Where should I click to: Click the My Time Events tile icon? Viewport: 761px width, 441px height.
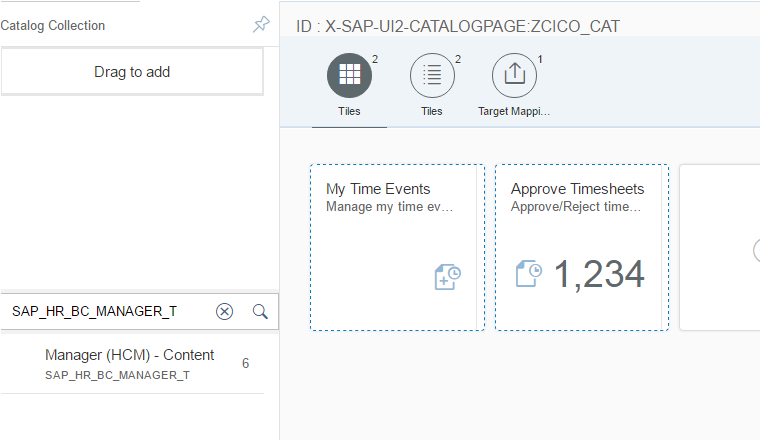[x=447, y=277]
